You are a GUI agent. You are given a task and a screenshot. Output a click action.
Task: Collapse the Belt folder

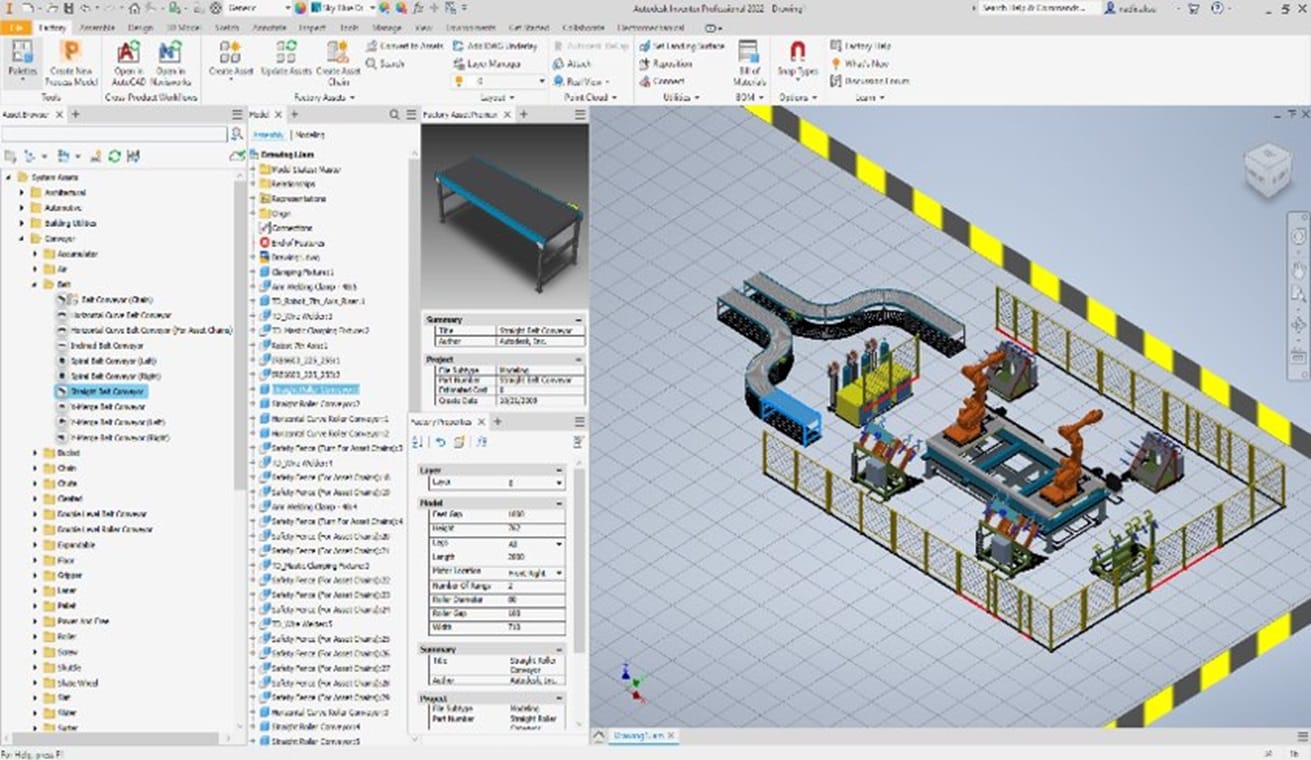pos(36,285)
